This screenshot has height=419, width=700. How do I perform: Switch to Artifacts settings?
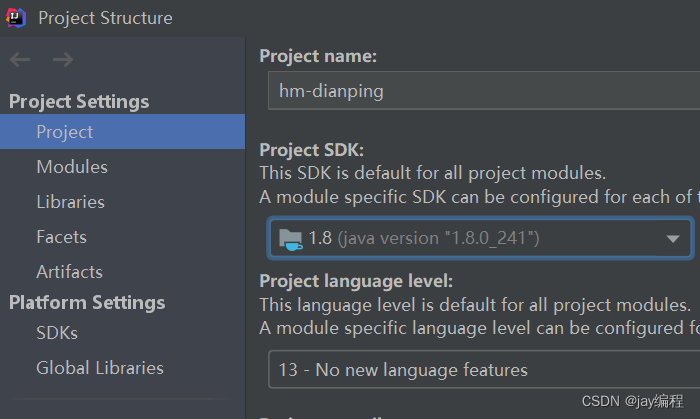(x=69, y=272)
